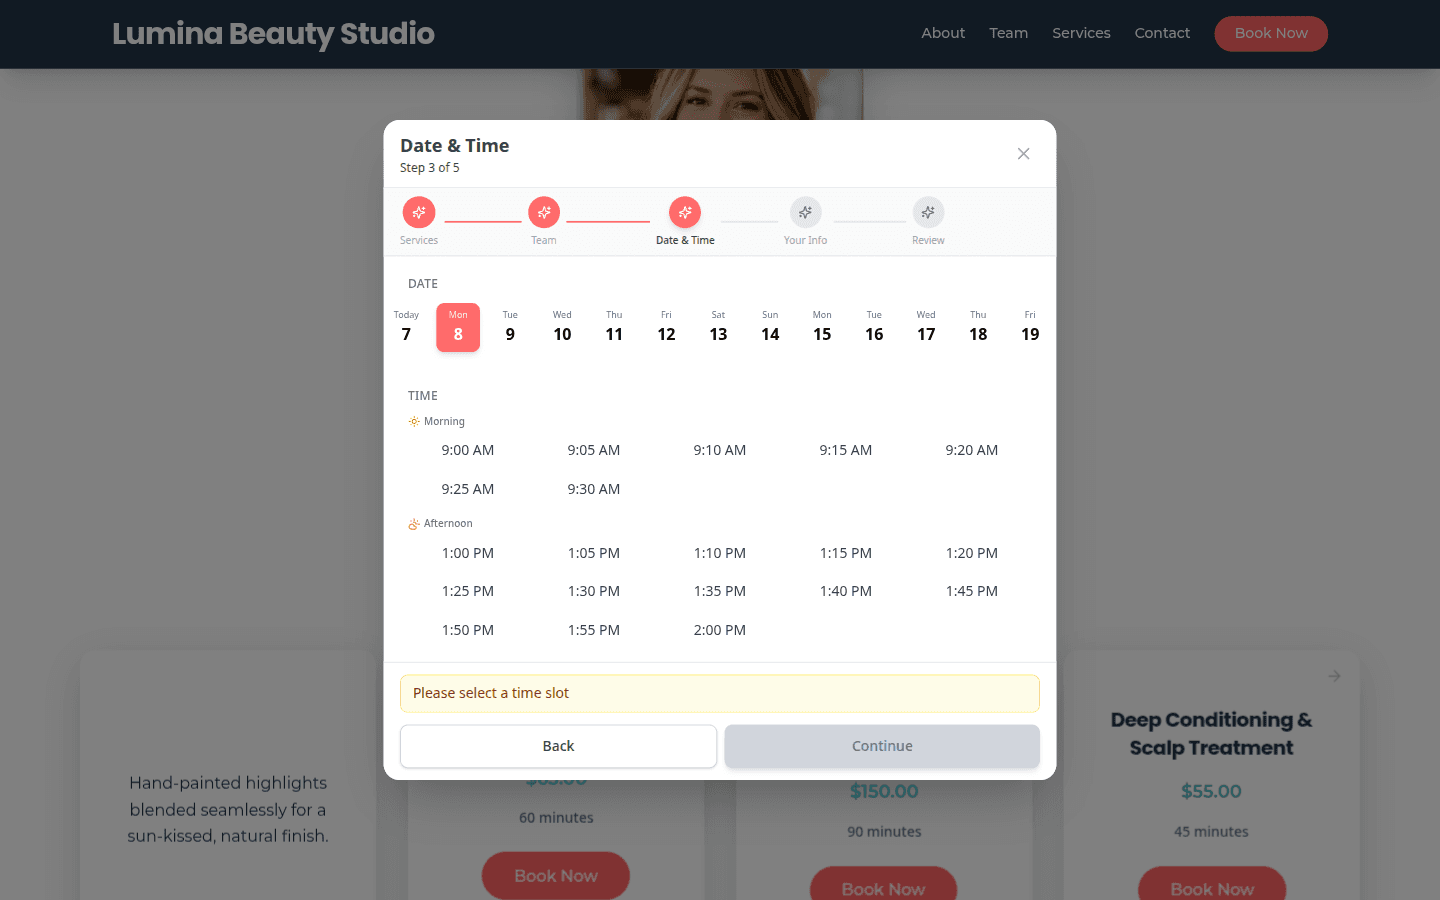Viewport: 1440px width, 900px height.
Task: Select the 2:00 PM slot
Action: 720,630
